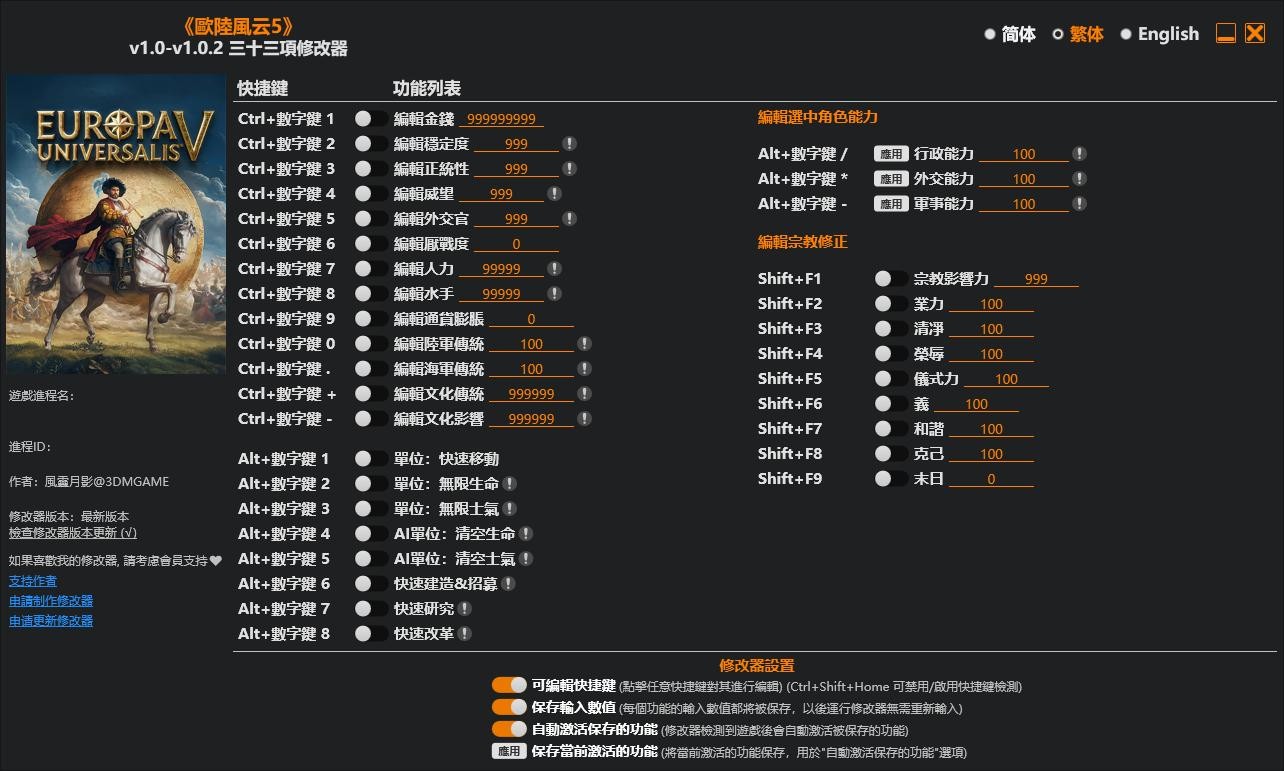1284x771 pixels.
Task: Click 儀式力 value field
Action: pyautogui.click(x=1007, y=379)
